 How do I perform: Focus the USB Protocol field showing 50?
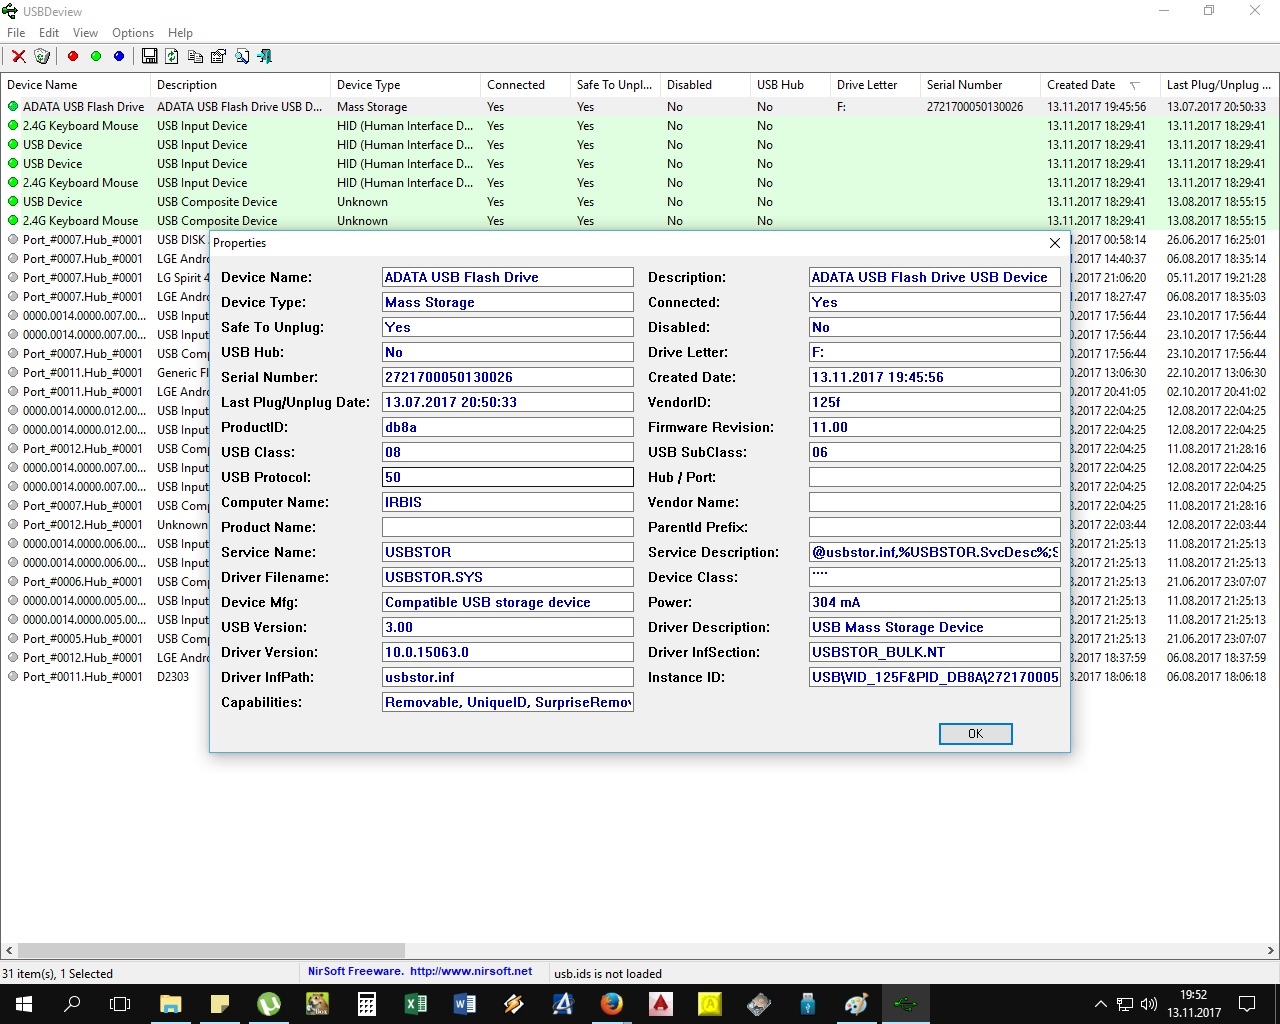click(x=508, y=477)
